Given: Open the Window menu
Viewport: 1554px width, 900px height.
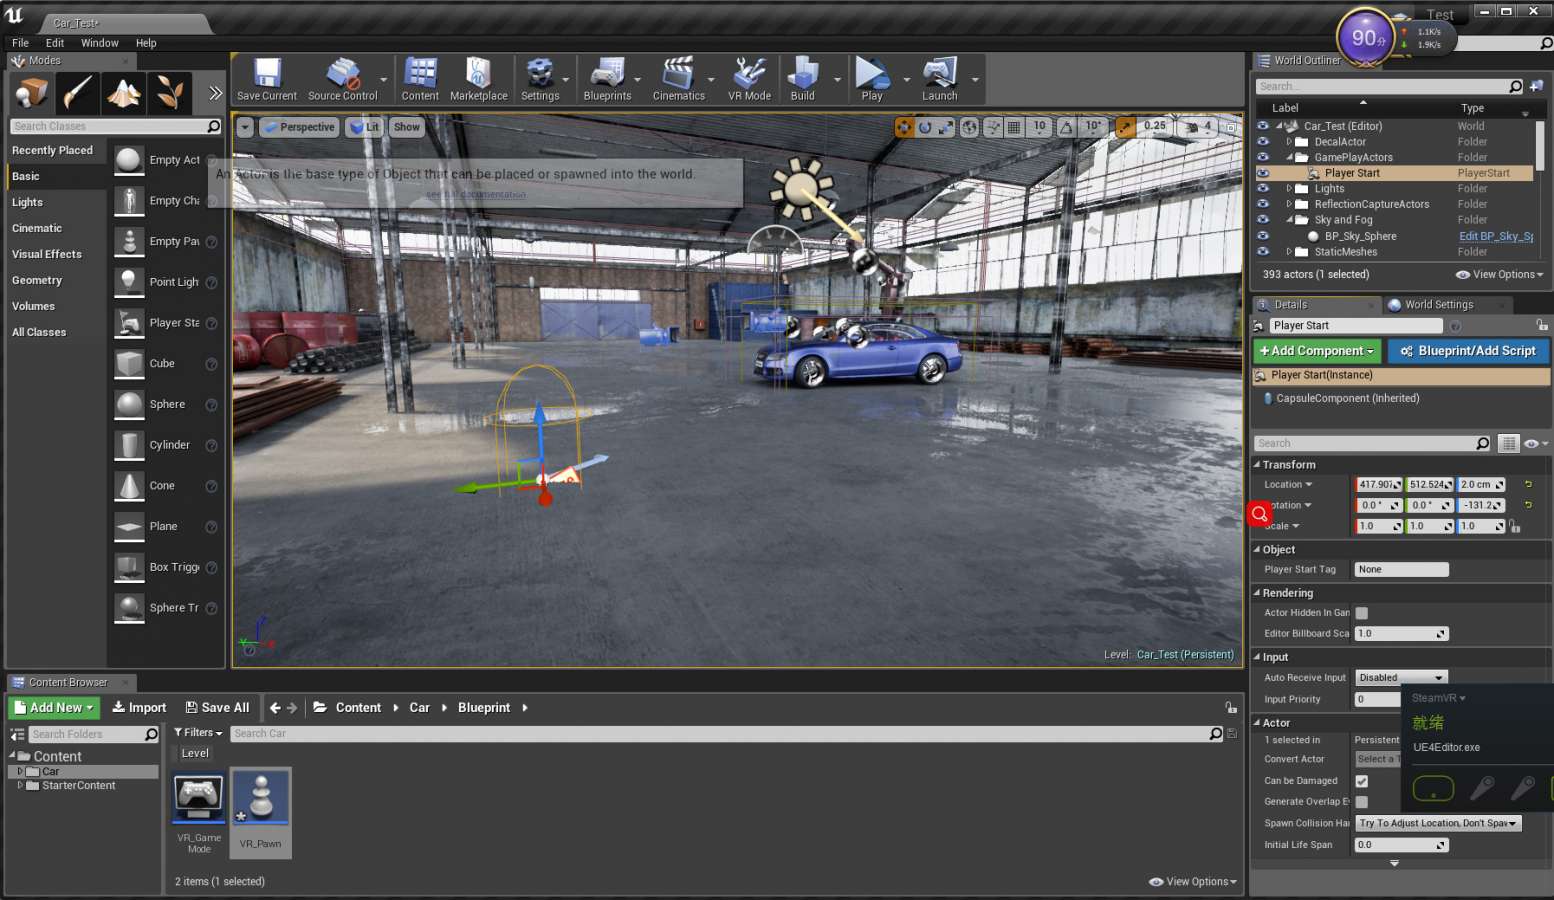Looking at the screenshot, I should (x=100, y=43).
